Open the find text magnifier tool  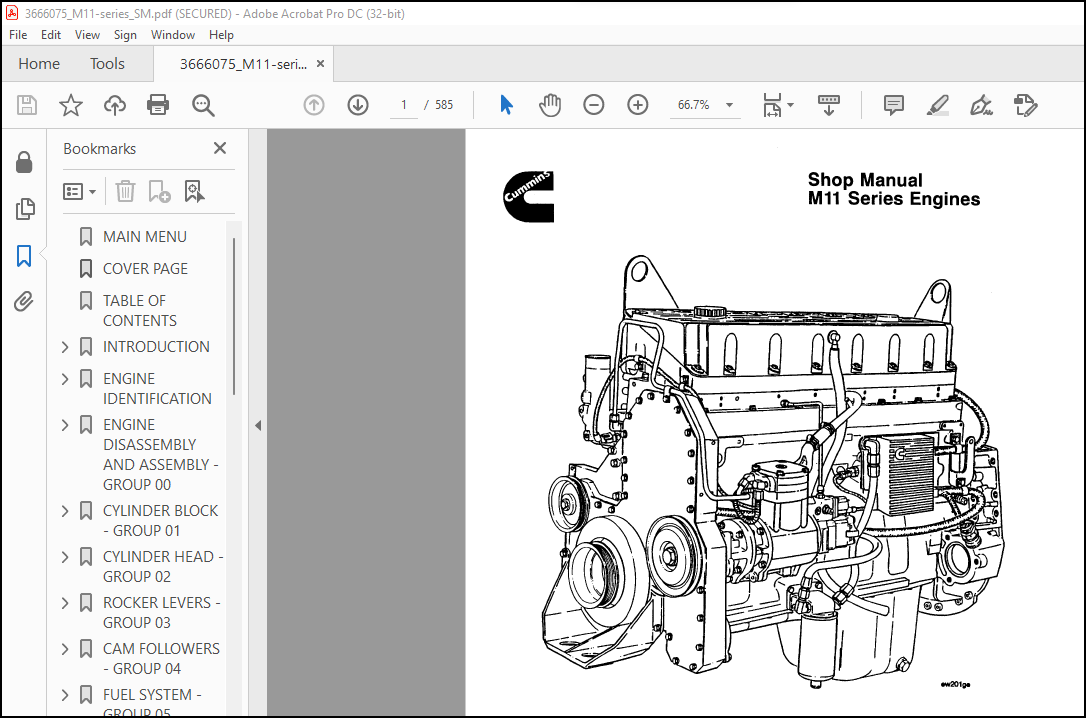click(203, 105)
